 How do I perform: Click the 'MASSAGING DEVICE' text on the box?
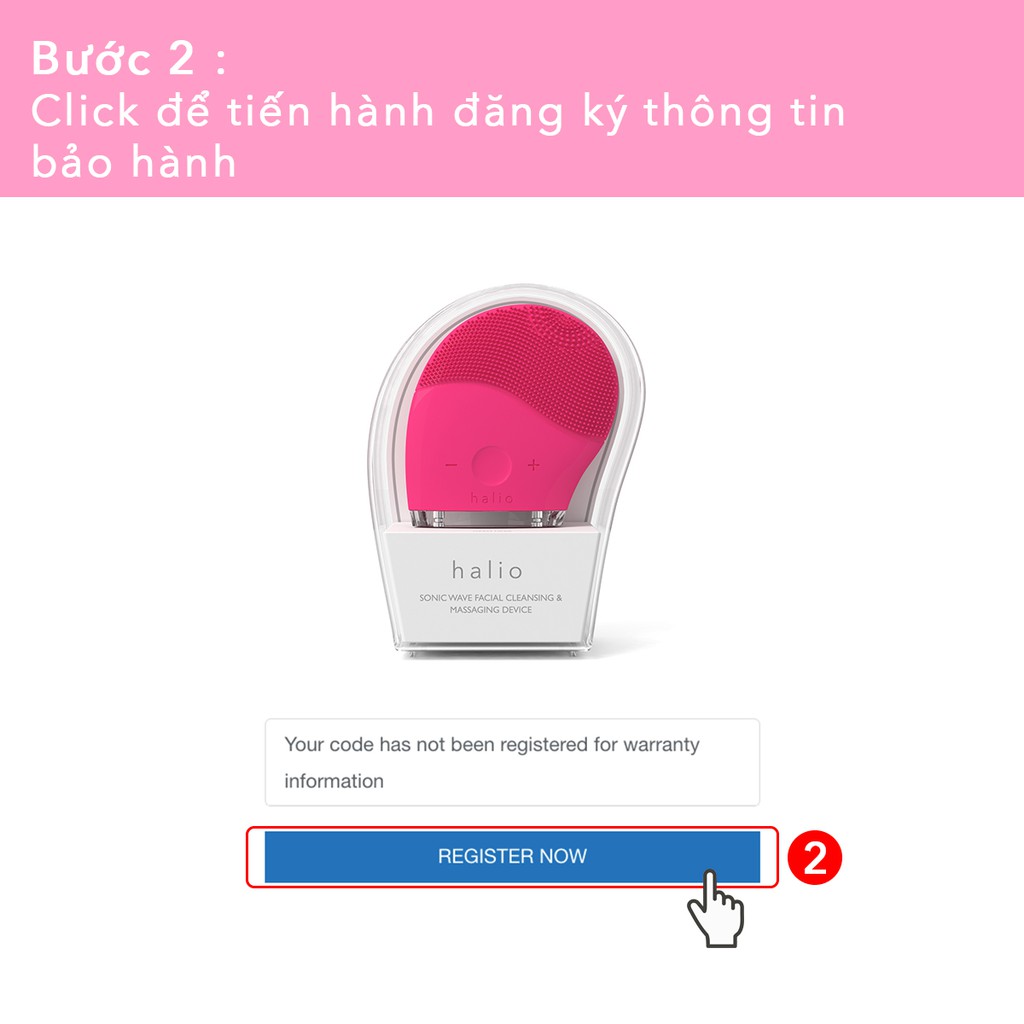pos(490,610)
